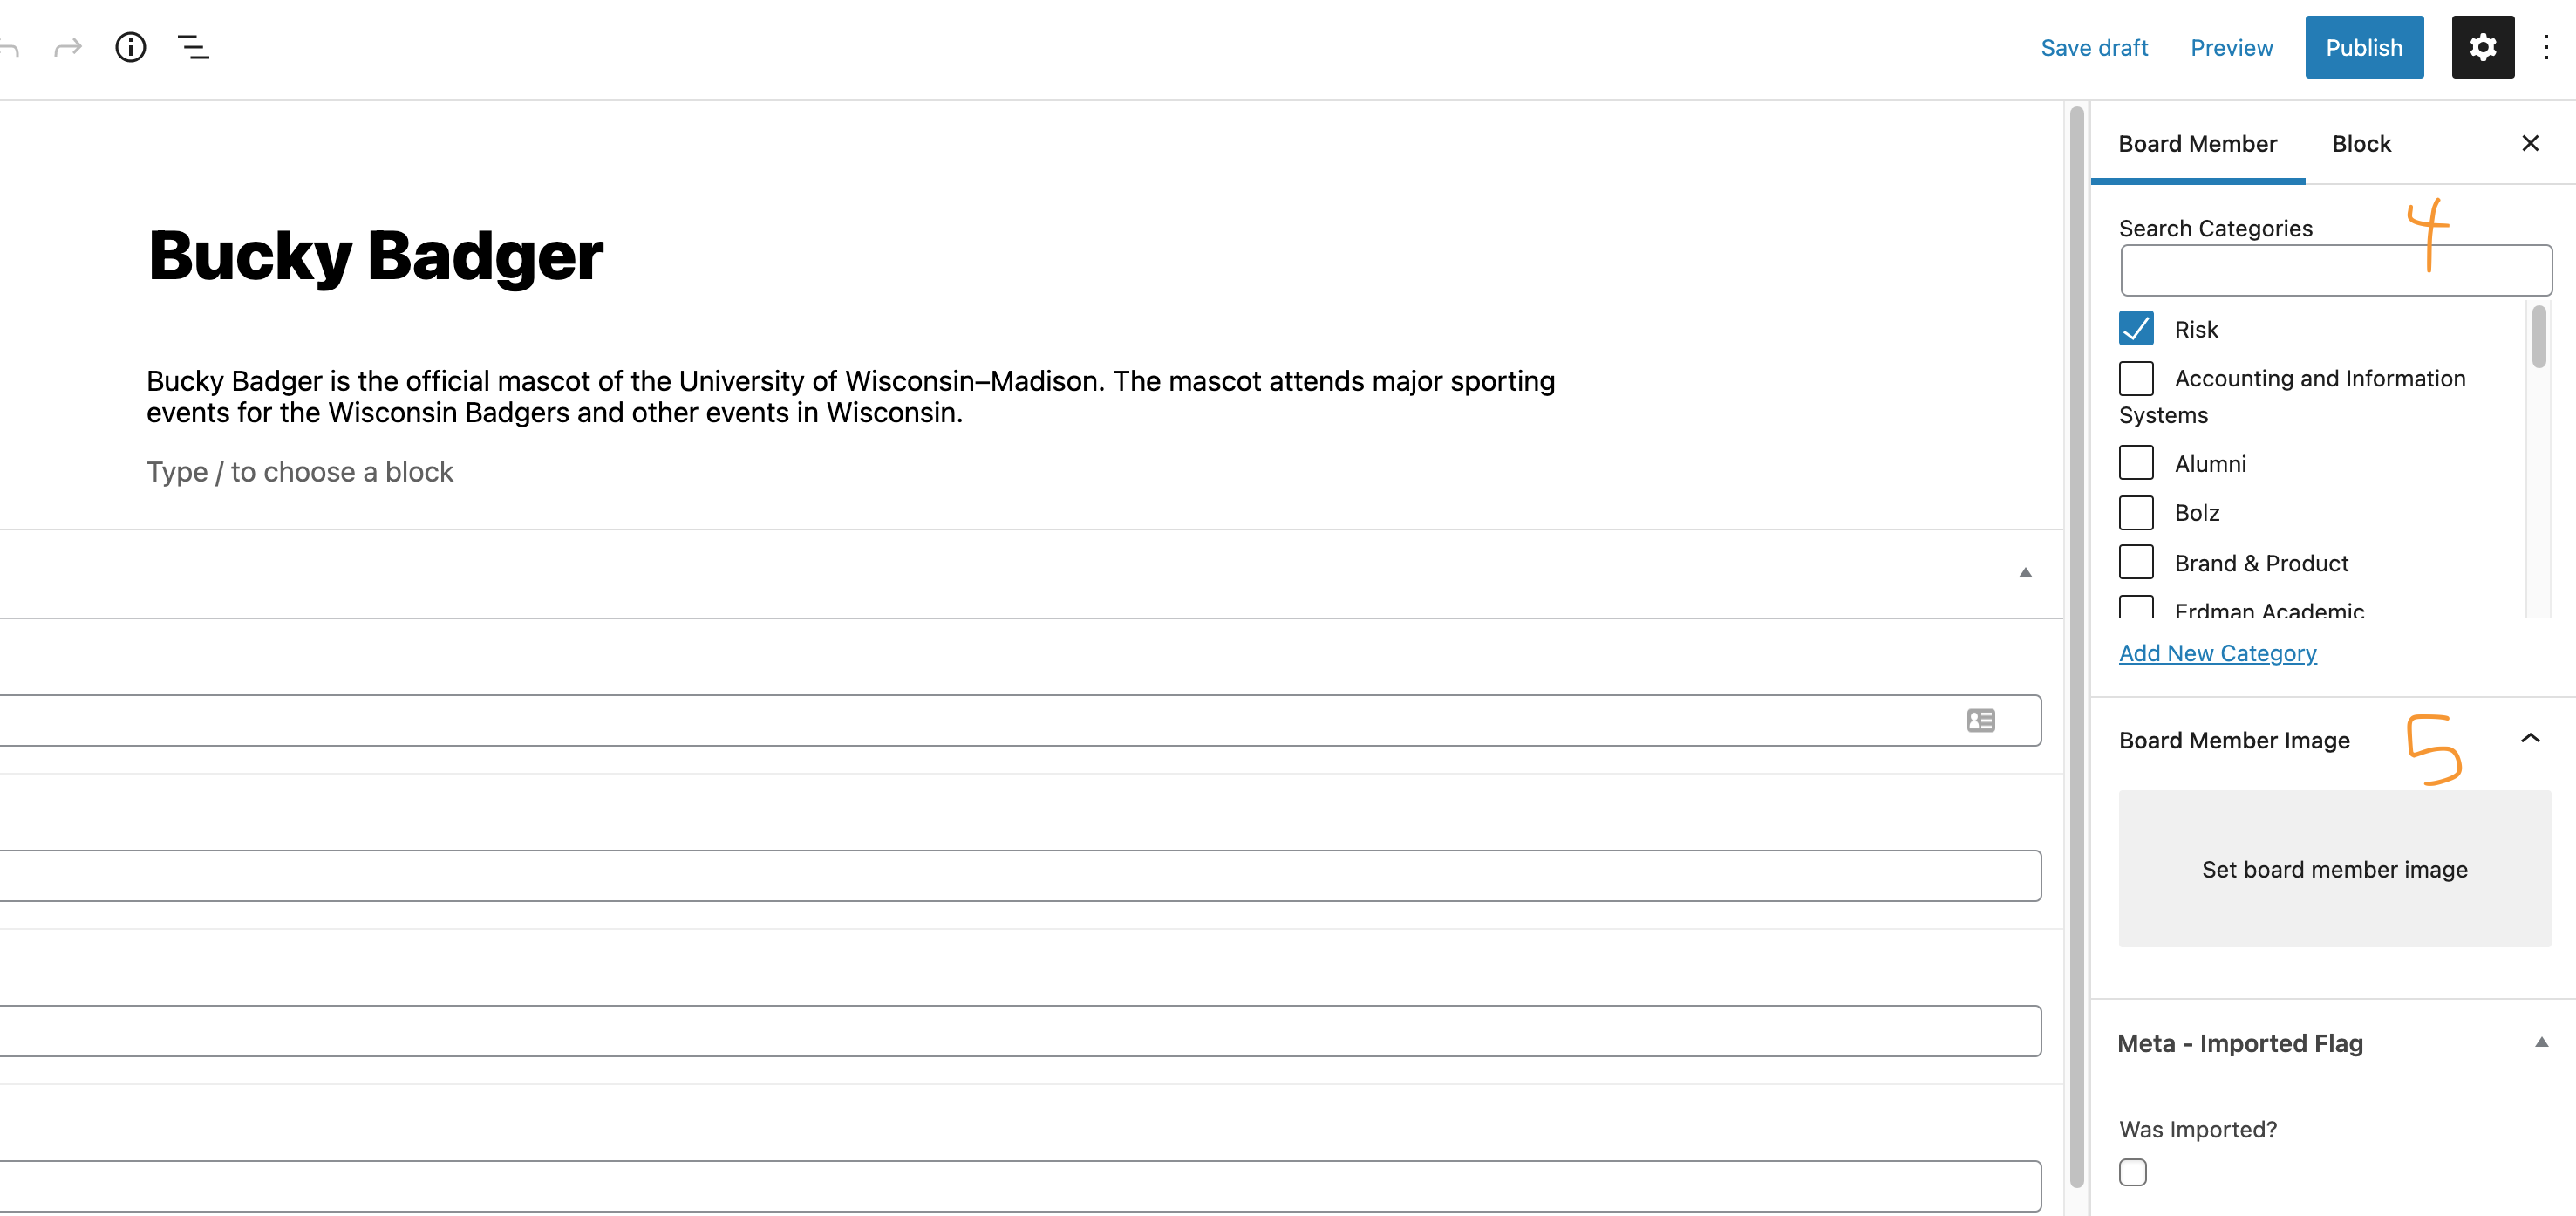2576x1216 pixels.
Task: Open document details info icon
Action: click(130, 47)
